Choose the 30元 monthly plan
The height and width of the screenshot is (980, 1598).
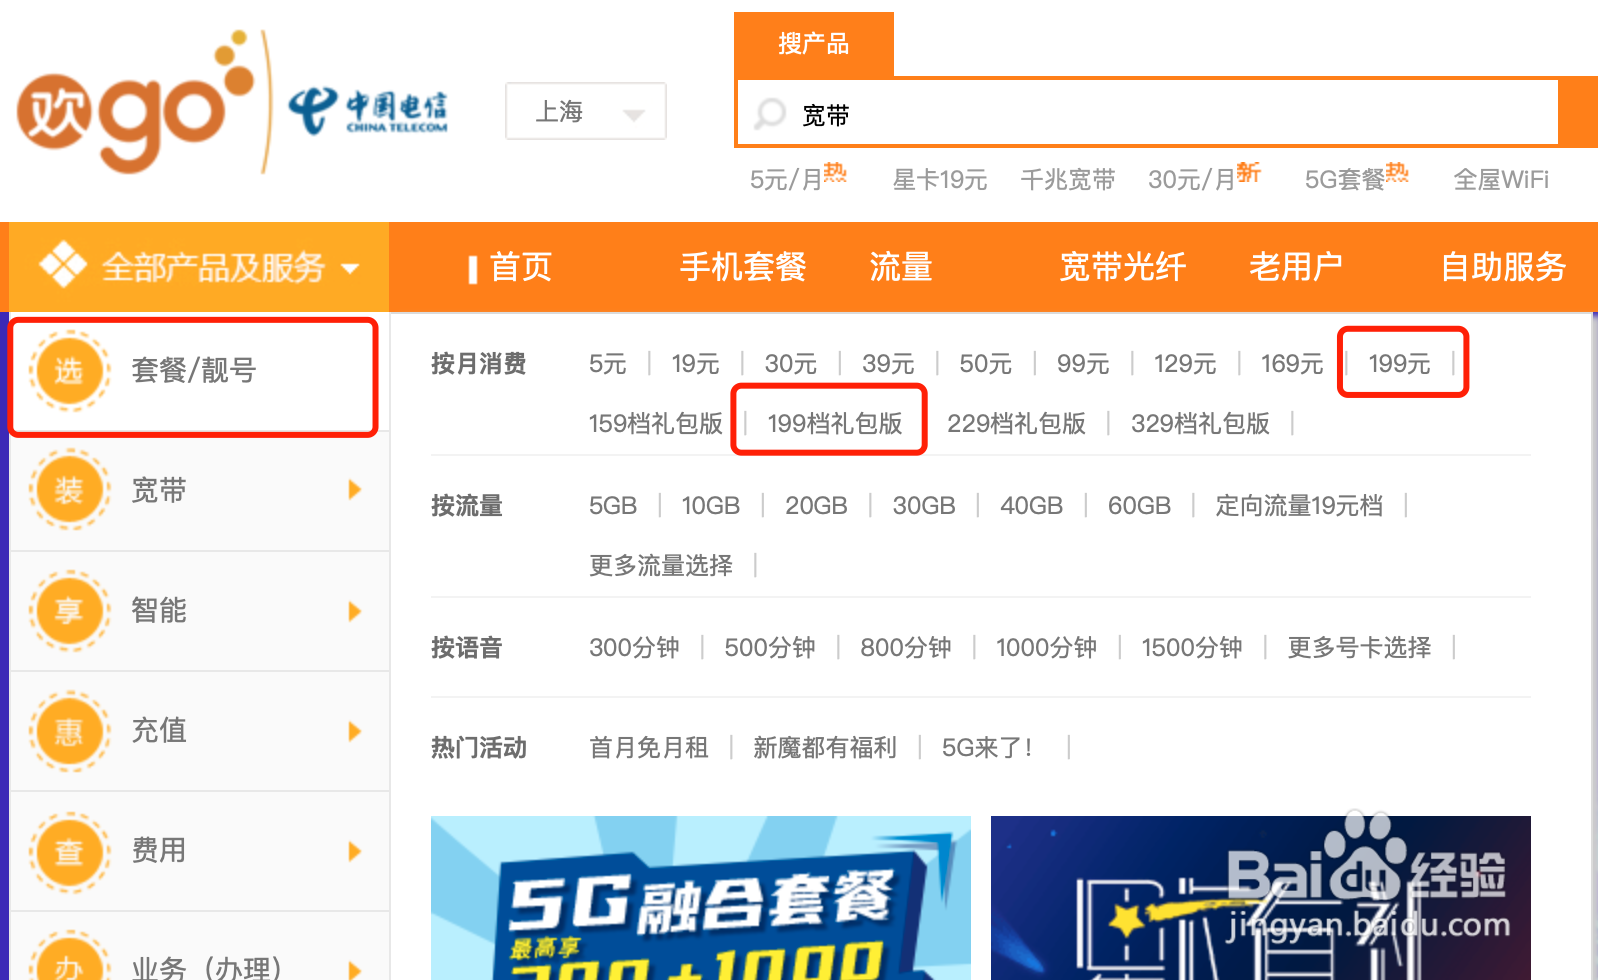pos(791,364)
